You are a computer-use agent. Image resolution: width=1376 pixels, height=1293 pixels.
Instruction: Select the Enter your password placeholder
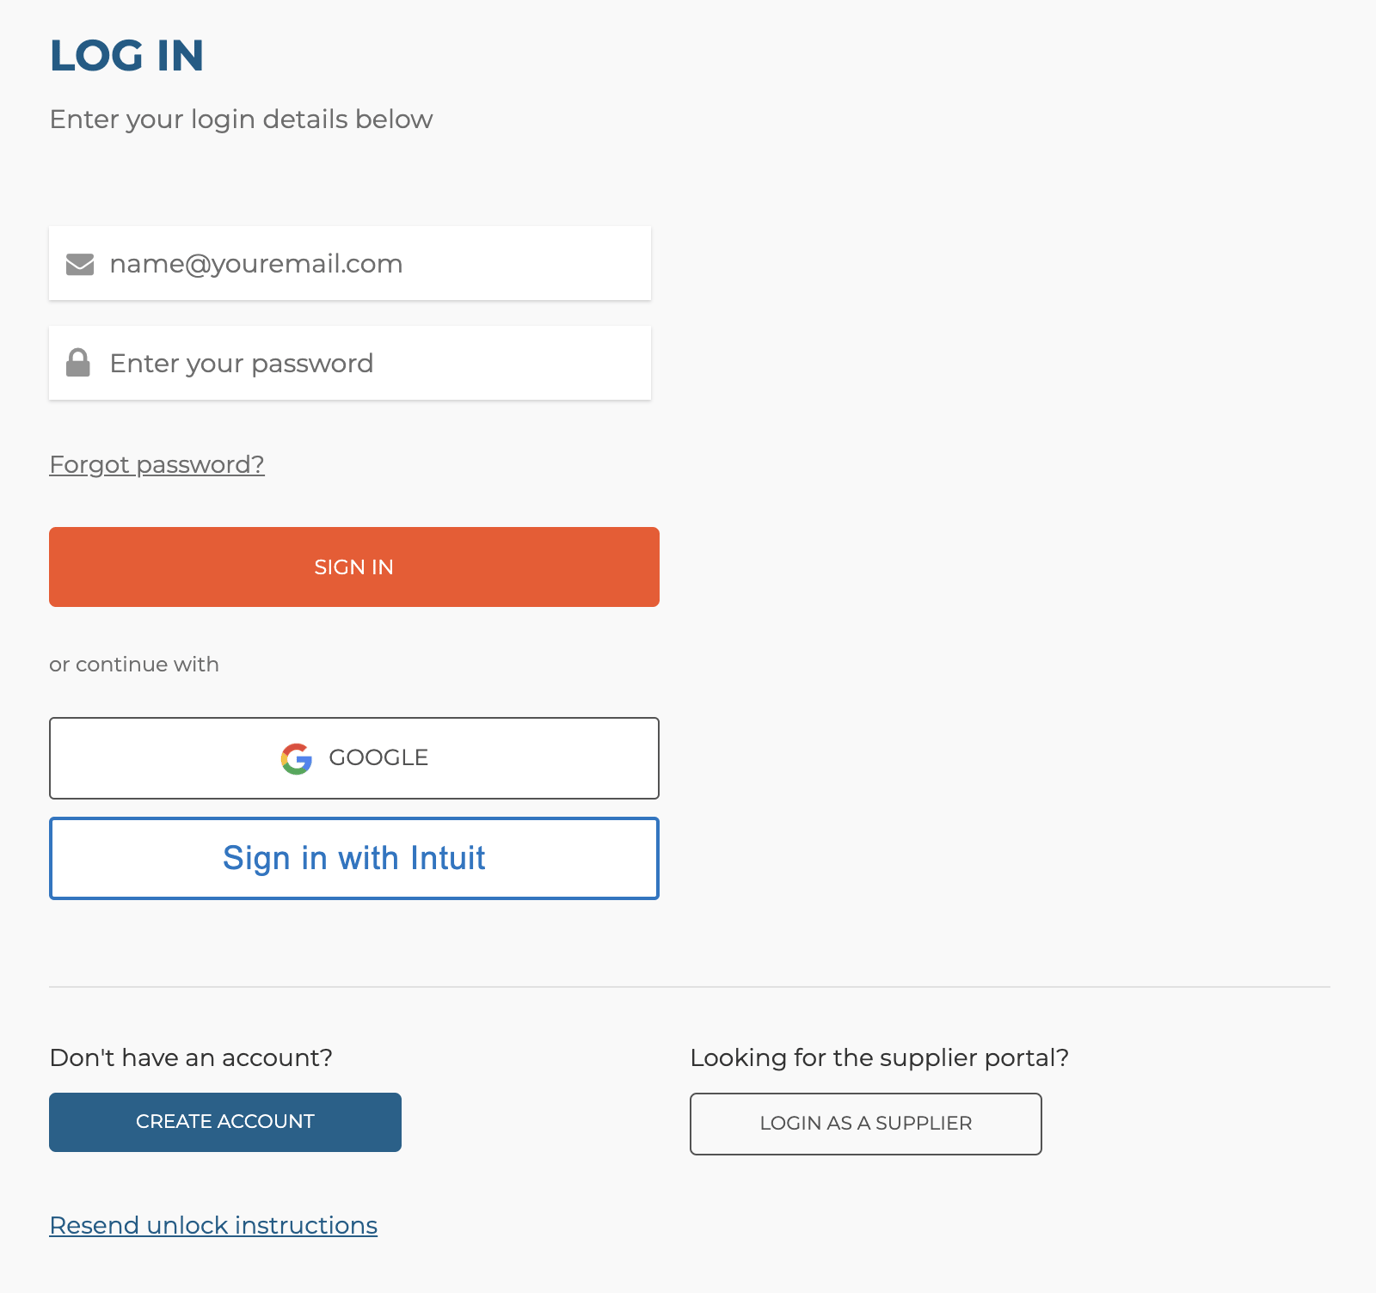(242, 362)
